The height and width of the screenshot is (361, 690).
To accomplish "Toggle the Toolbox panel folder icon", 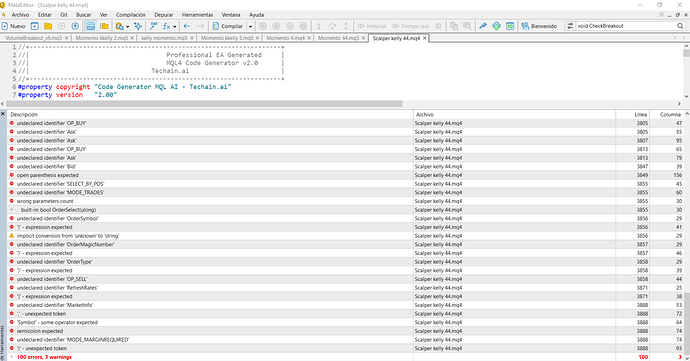I will (104, 26).
